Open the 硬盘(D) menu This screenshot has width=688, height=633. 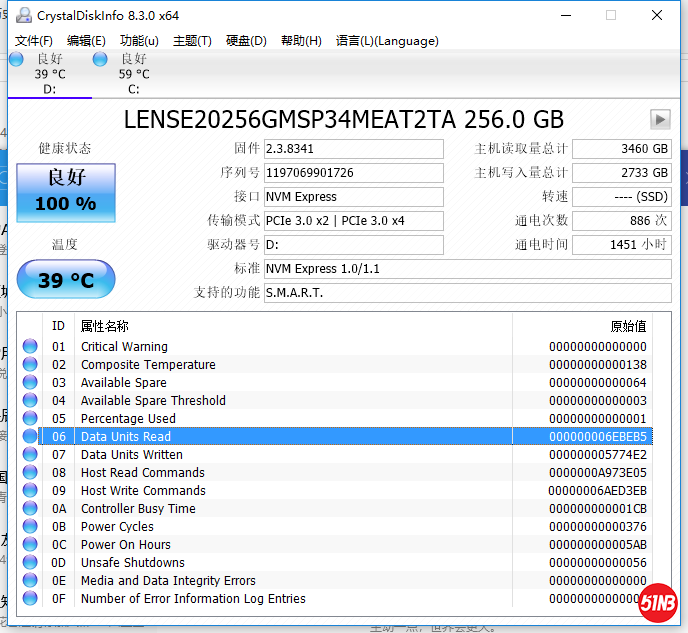[246, 41]
